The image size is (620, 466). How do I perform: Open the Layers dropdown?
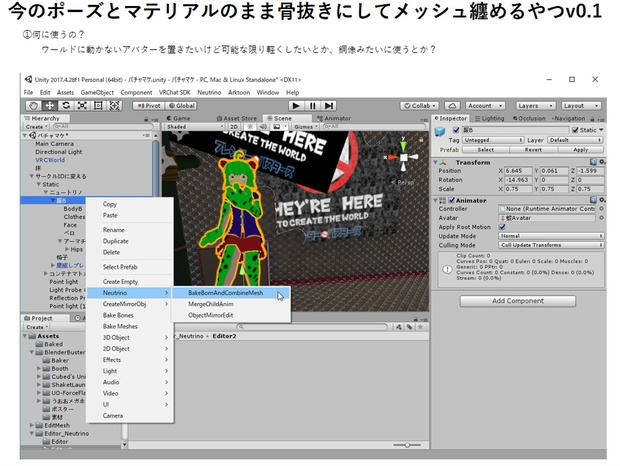click(535, 106)
